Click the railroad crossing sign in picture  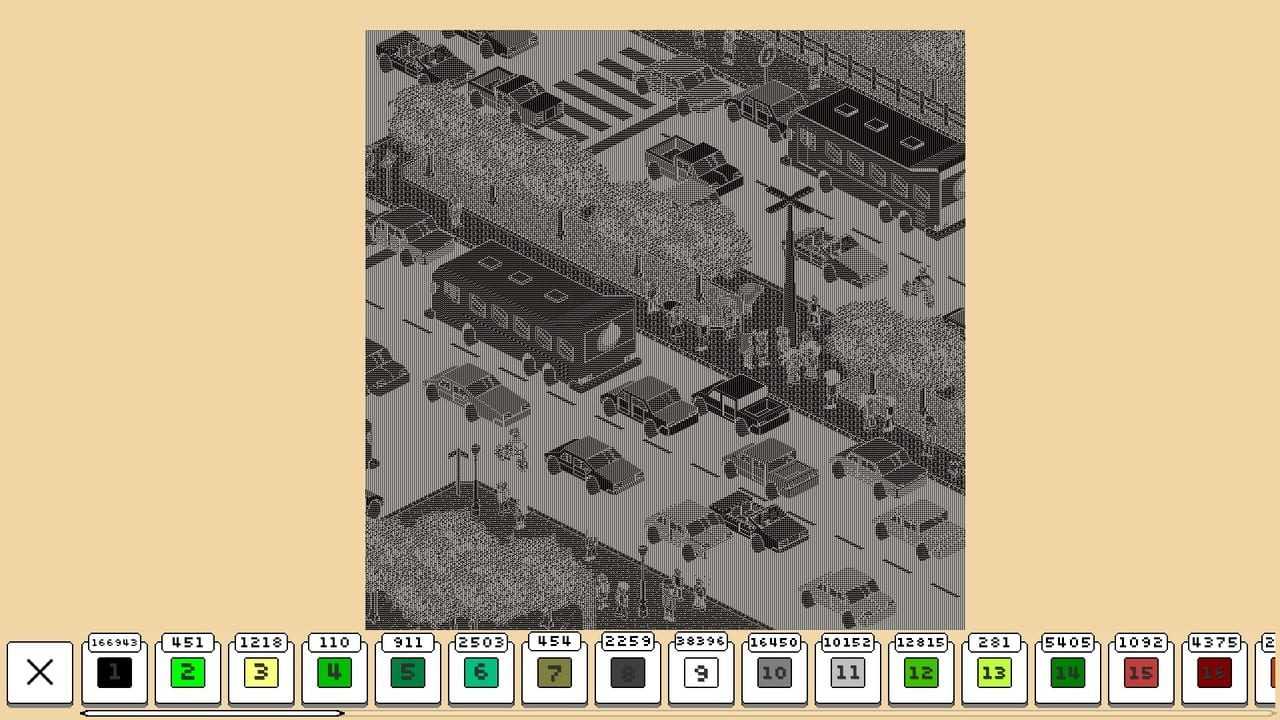pyautogui.click(x=789, y=201)
